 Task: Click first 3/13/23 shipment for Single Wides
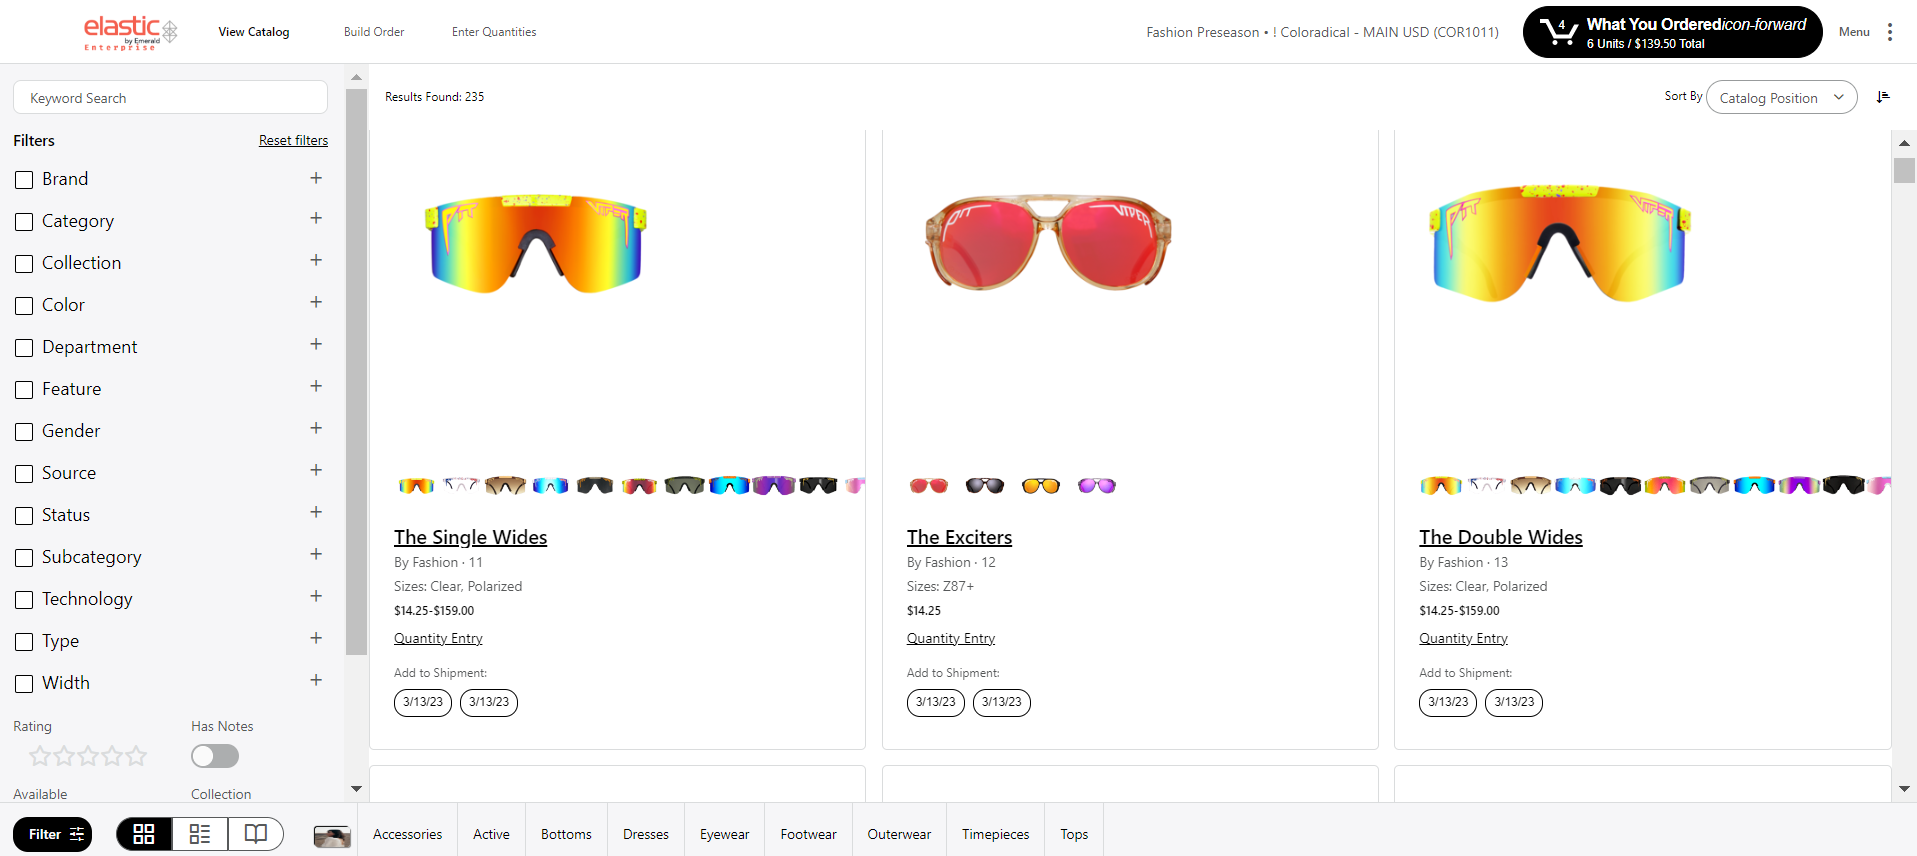pos(423,702)
